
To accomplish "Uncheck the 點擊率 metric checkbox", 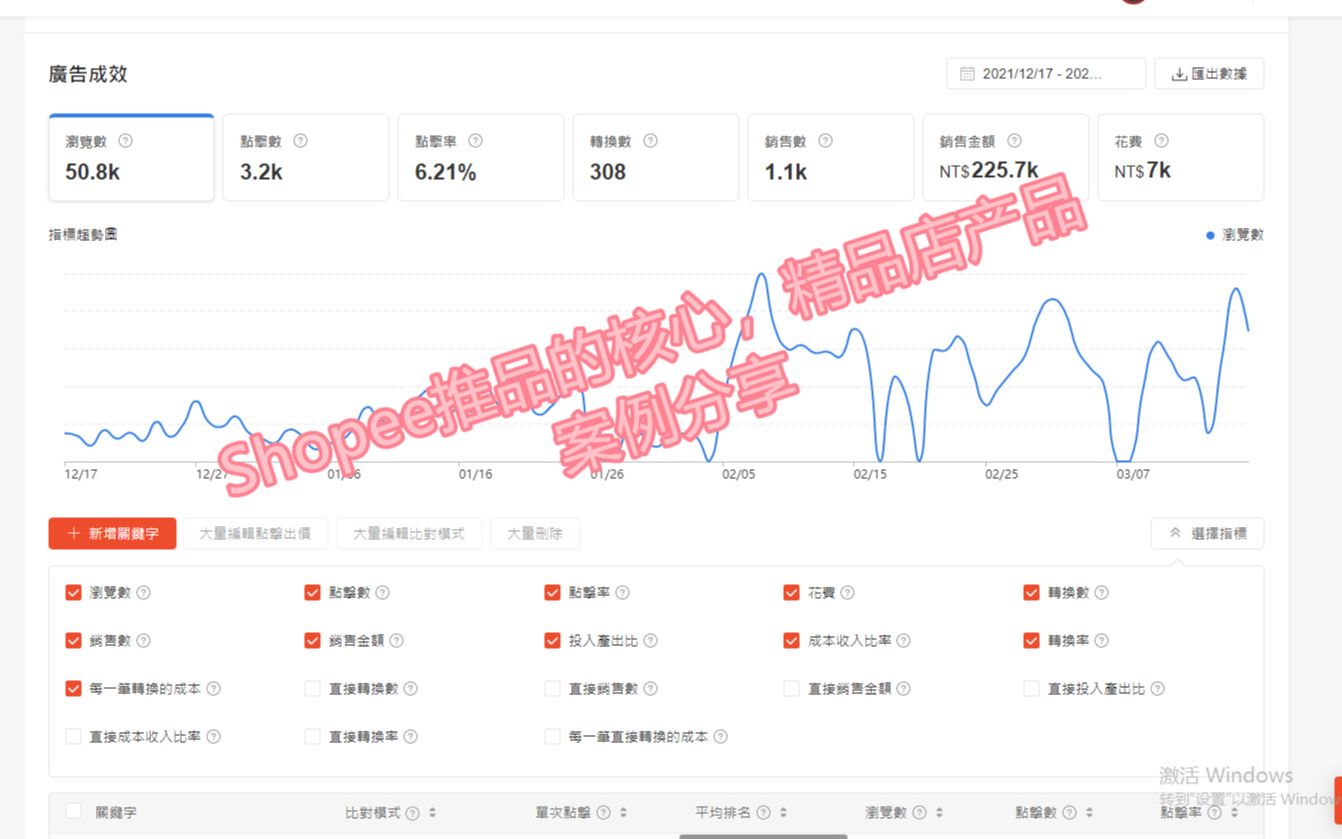I will pos(552,593).
